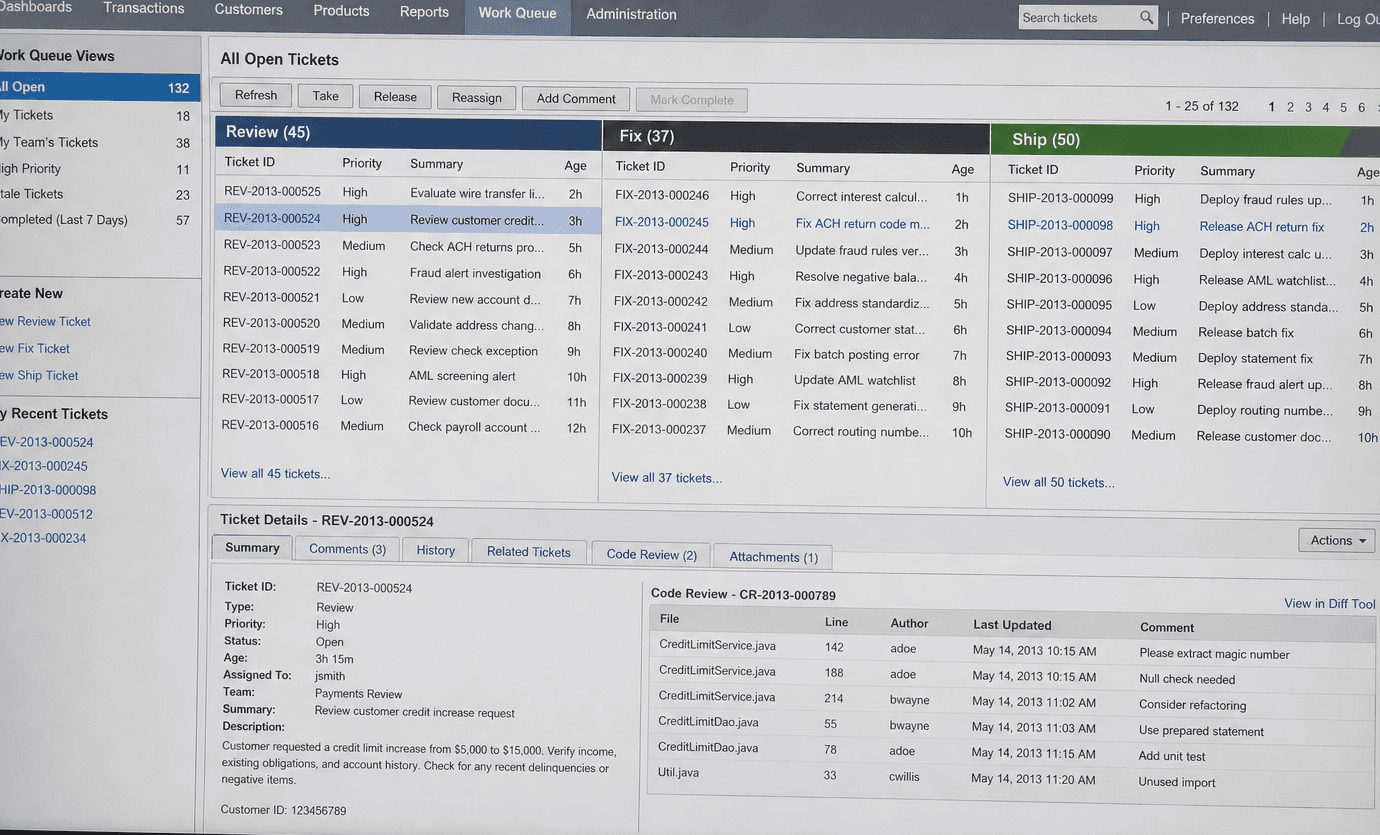Click the Reassign button
1380x835 pixels.
pyautogui.click(x=476, y=97)
